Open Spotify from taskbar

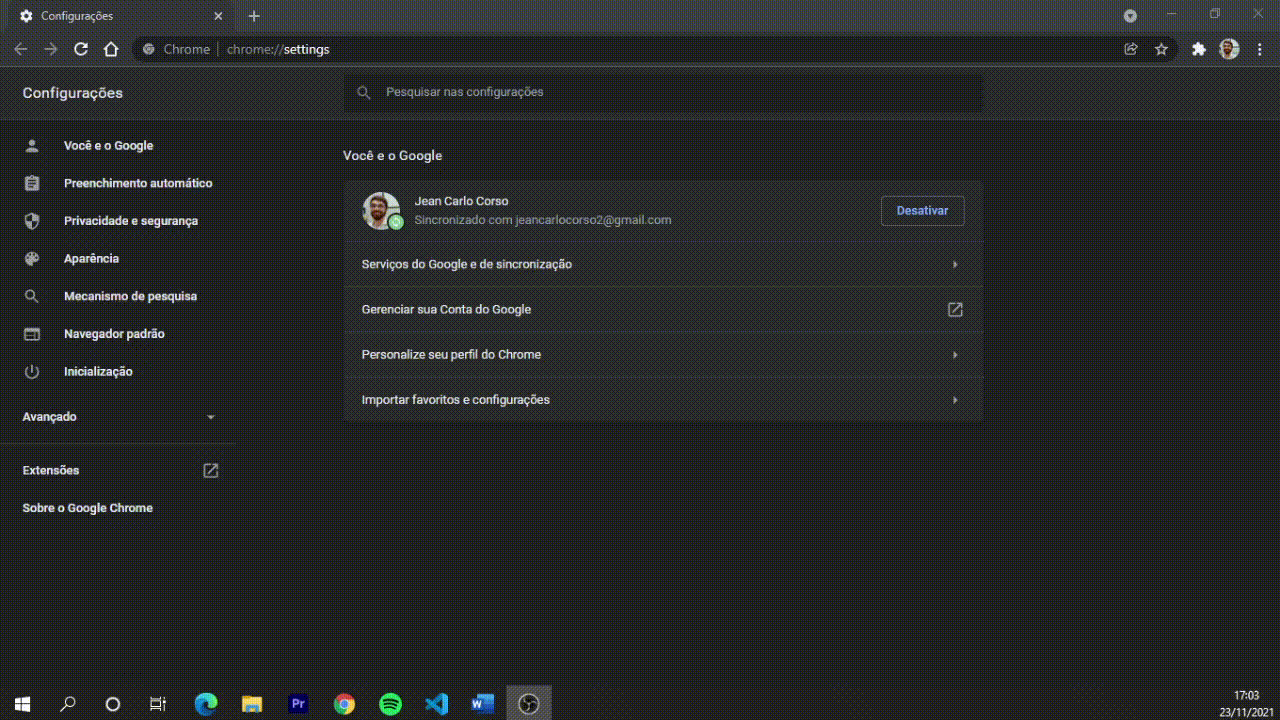(x=391, y=704)
